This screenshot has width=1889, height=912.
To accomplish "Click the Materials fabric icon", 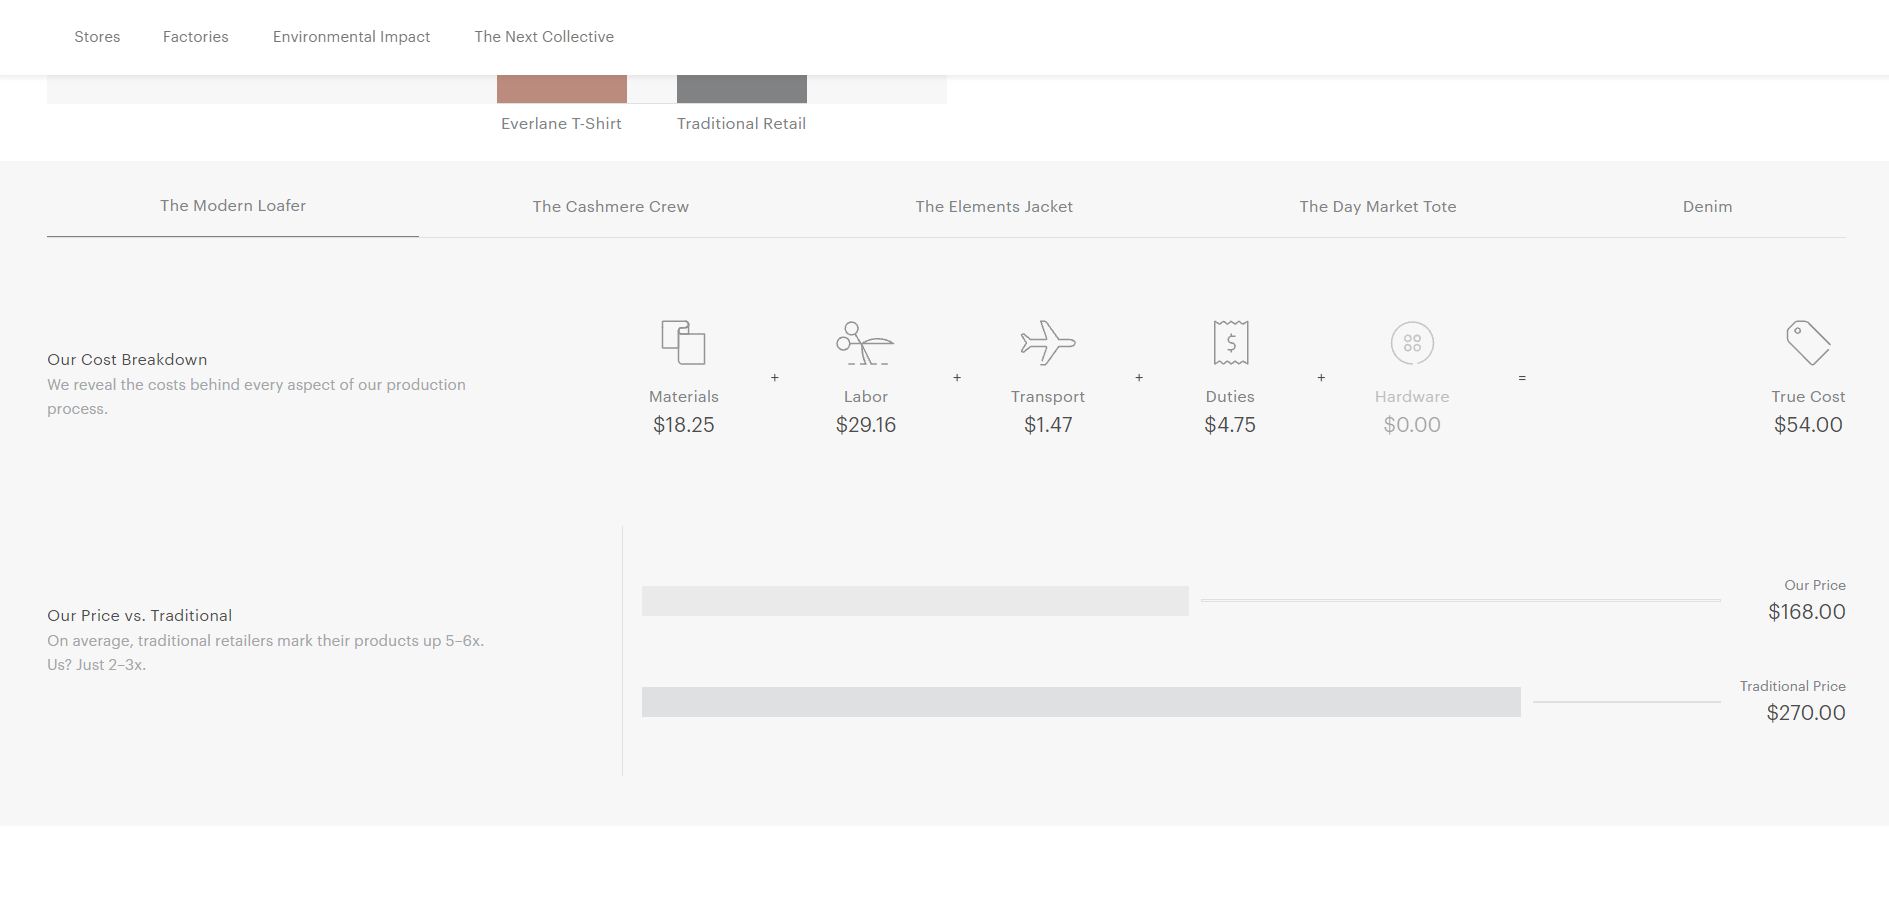I will point(683,342).
